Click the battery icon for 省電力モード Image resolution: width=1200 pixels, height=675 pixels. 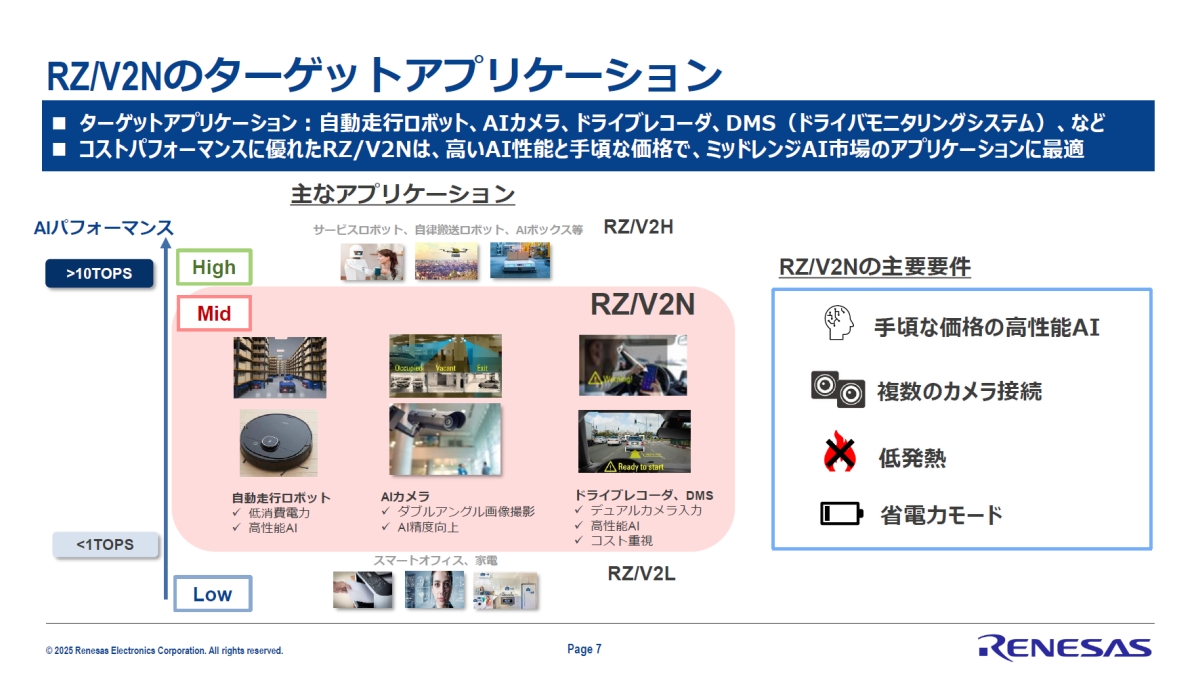tap(840, 514)
